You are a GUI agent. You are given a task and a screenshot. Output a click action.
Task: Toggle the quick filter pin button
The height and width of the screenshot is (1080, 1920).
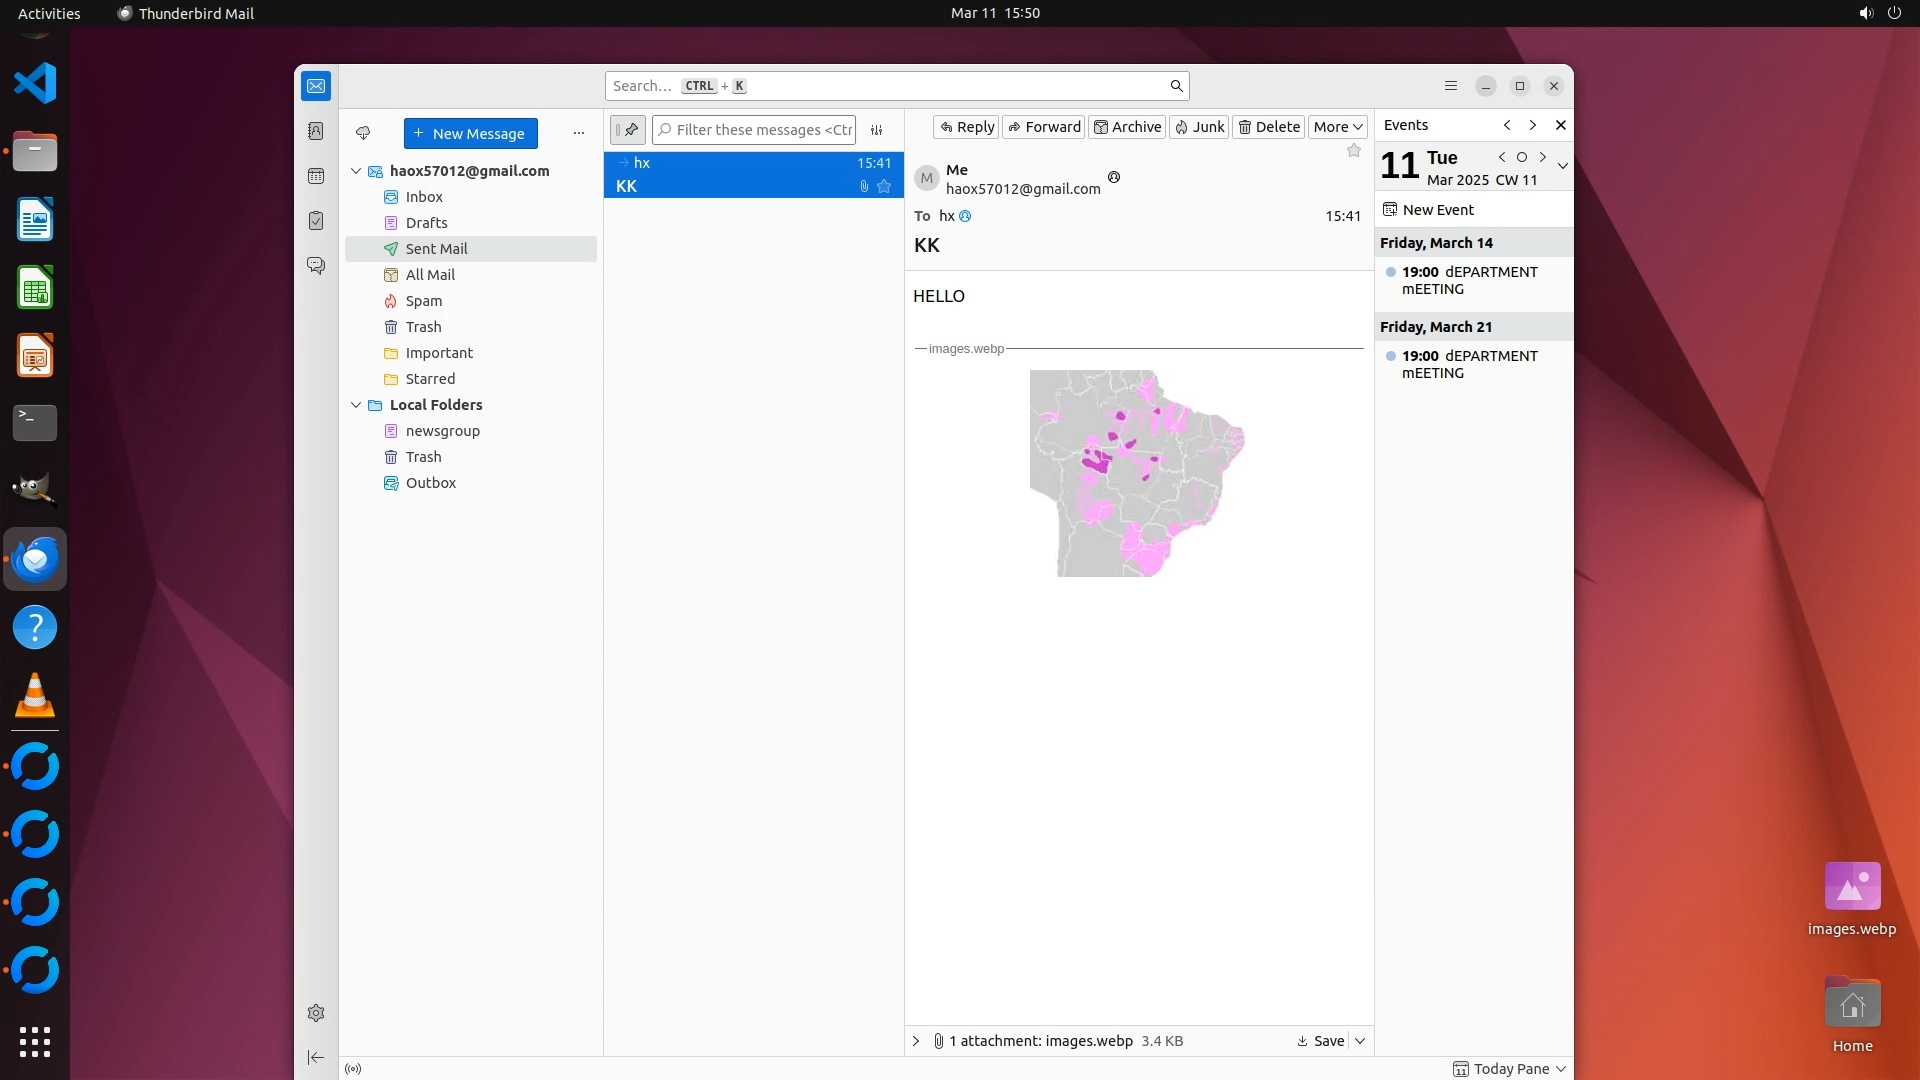[x=628, y=130]
